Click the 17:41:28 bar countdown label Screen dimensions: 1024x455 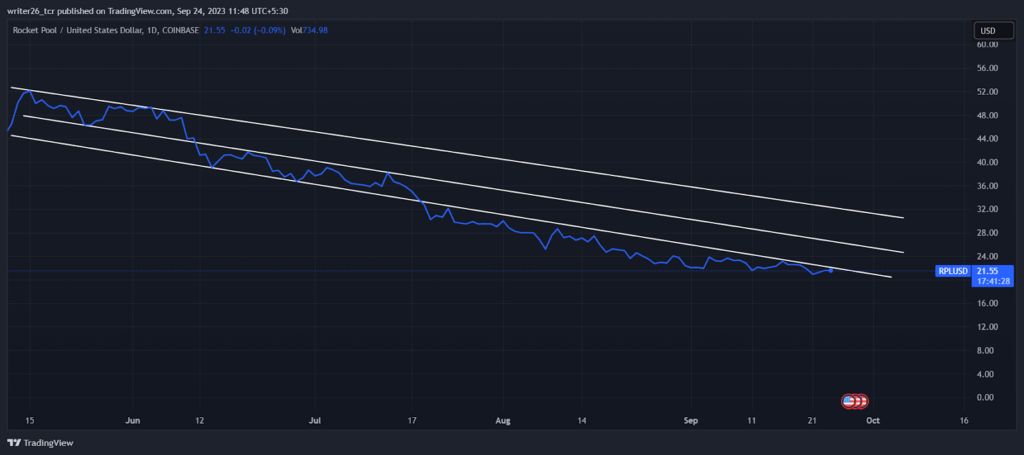point(993,281)
